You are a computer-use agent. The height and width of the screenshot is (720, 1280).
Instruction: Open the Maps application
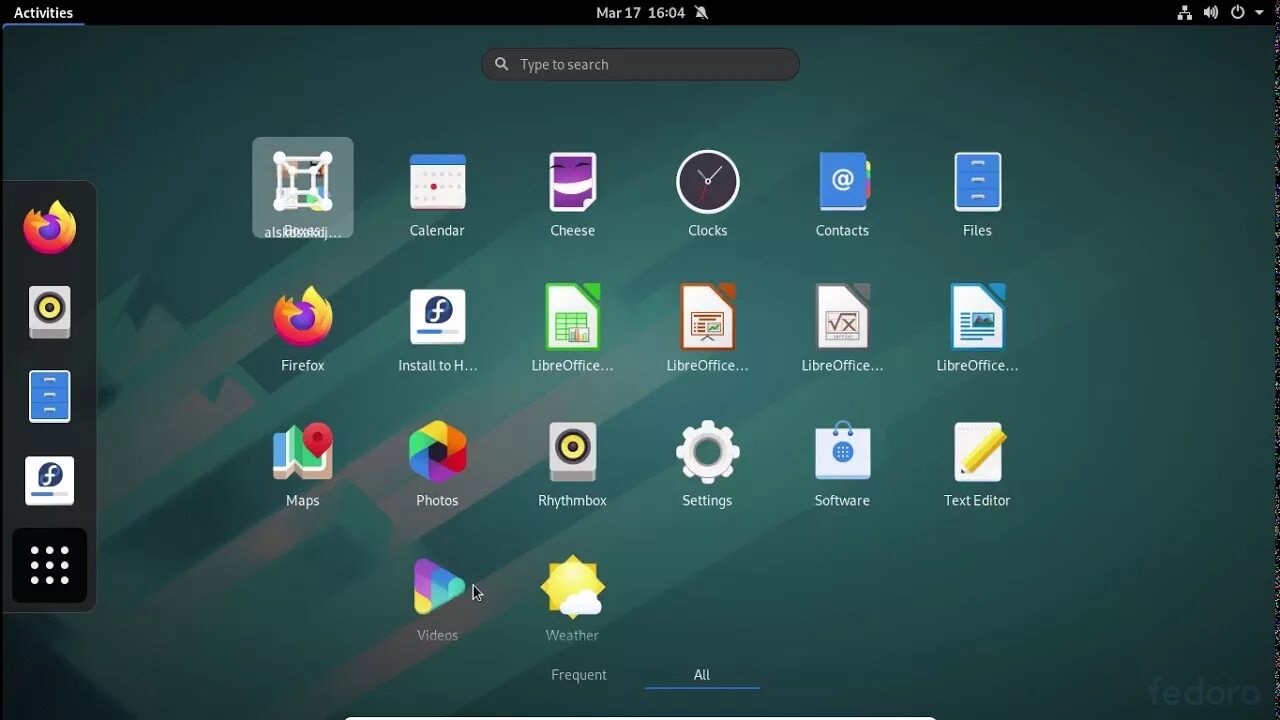pos(302,452)
